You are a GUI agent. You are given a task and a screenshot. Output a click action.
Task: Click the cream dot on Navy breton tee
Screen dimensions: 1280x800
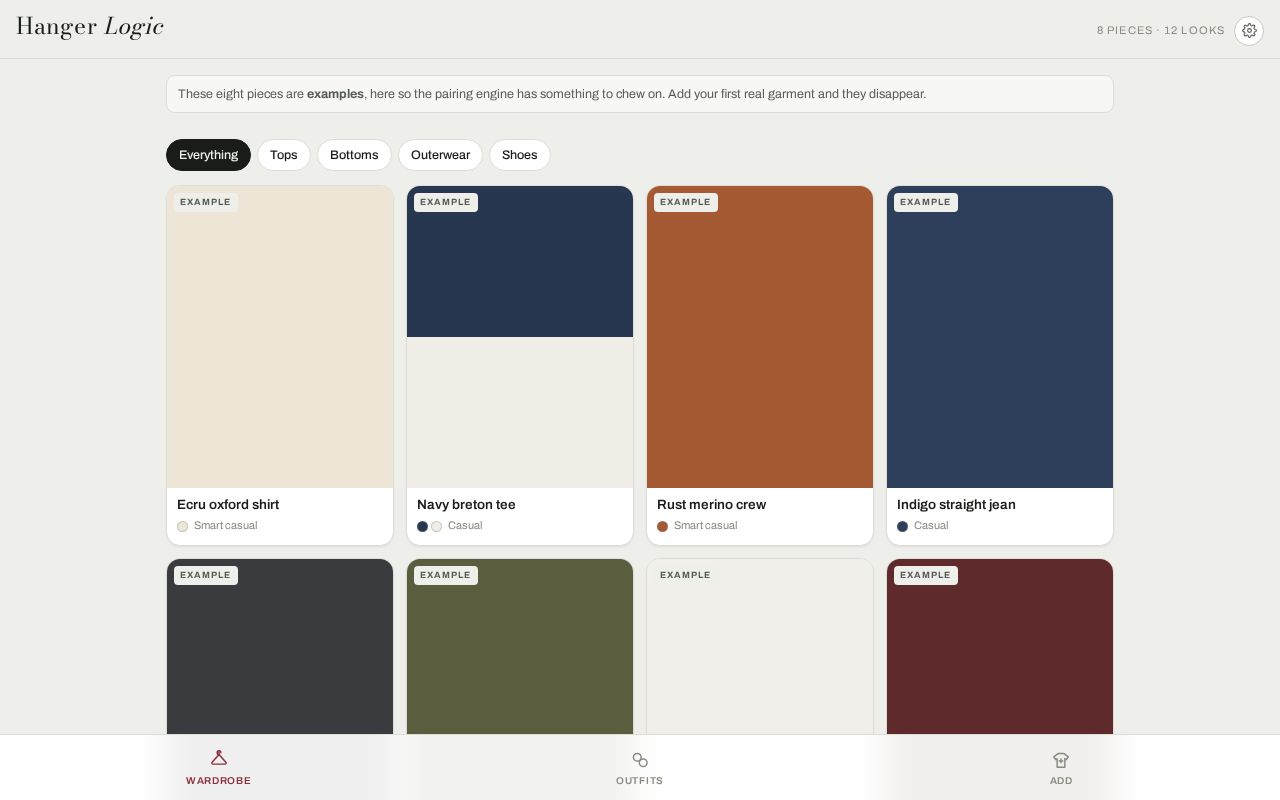point(436,526)
